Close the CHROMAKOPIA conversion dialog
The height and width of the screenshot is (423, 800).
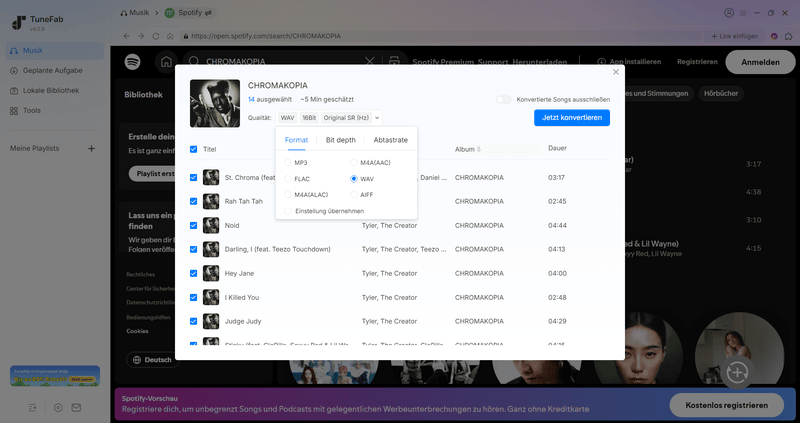pos(616,72)
